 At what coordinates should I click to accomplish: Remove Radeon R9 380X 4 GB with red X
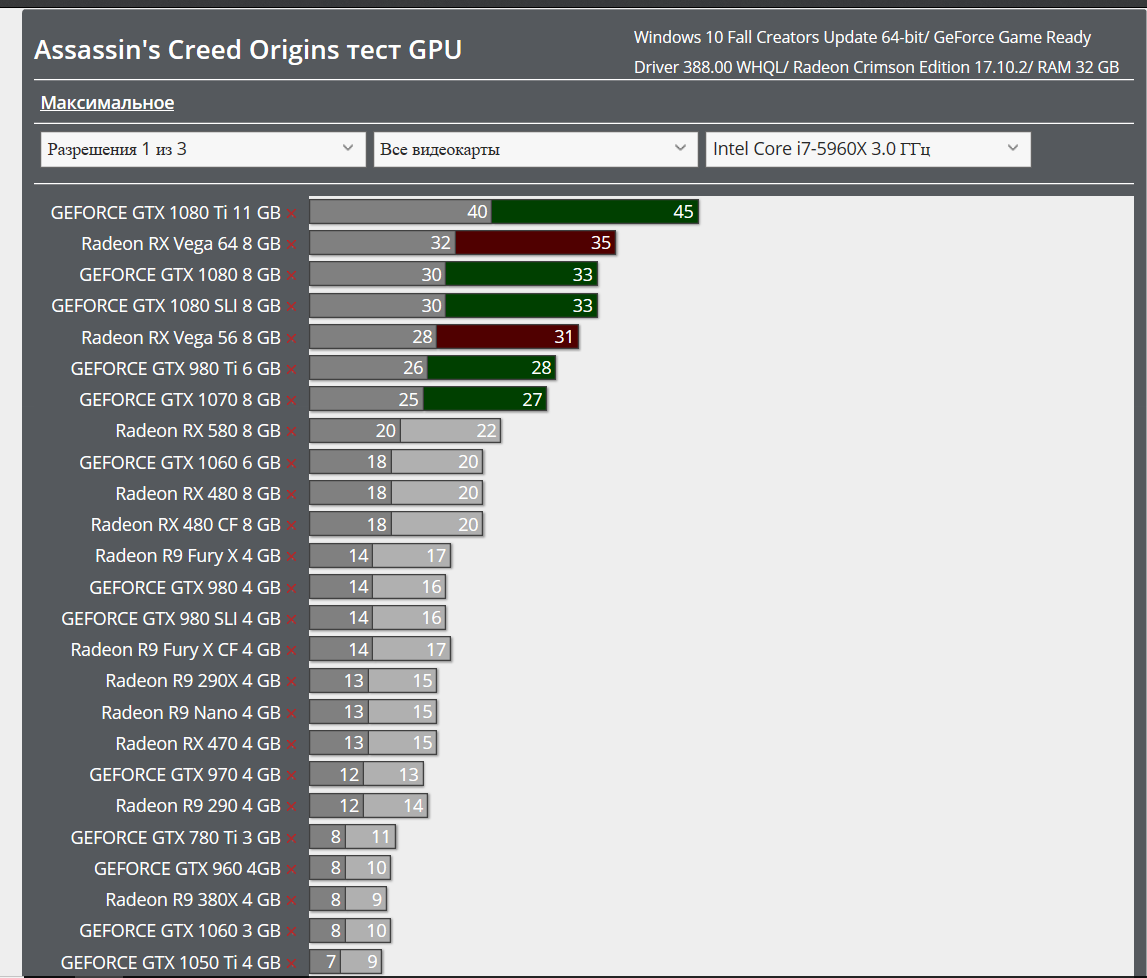tap(292, 900)
